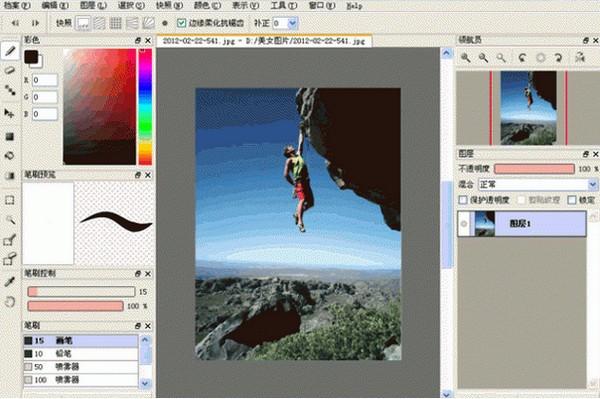Choose the radial lines snap icon
The width and height of the screenshot is (600, 399).
[x=148, y=23]
